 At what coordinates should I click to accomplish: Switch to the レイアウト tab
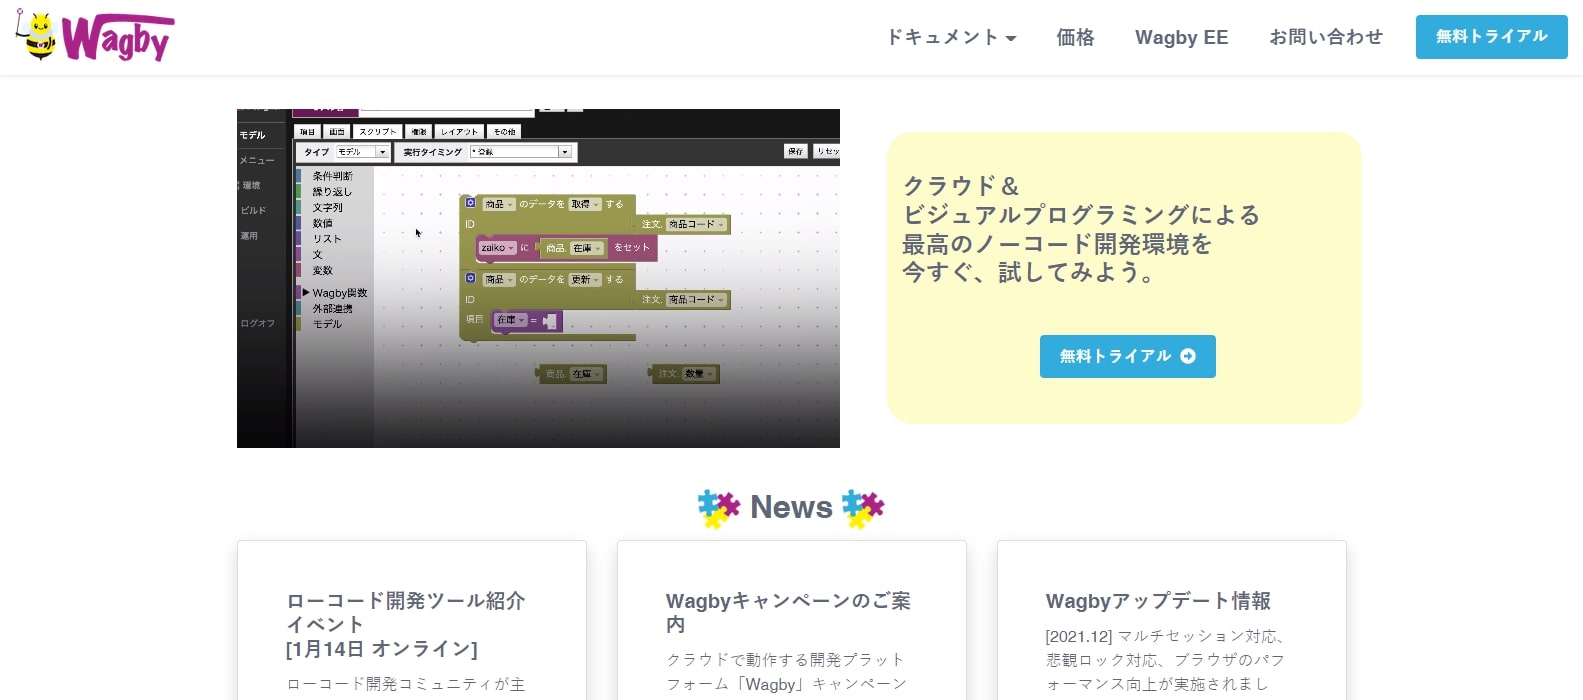[459, 132]
